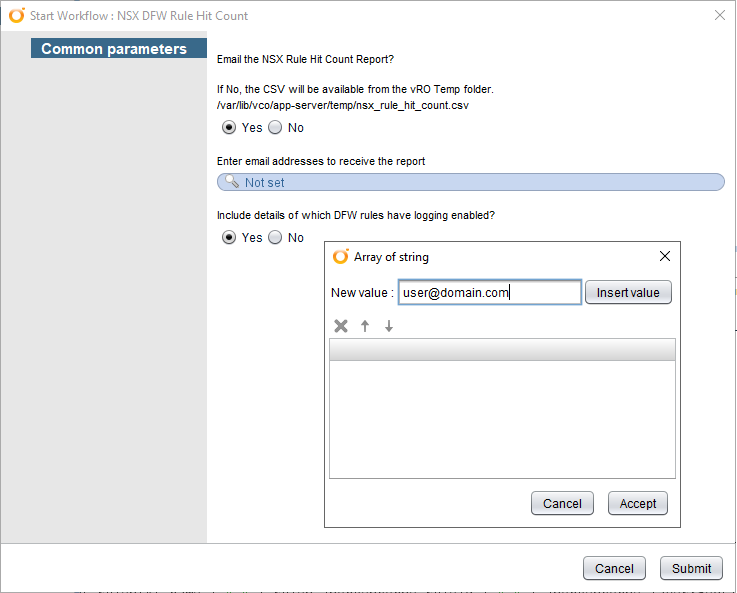Cancel the Array of string dialog

pyautogui.click(x=562, y=503)
